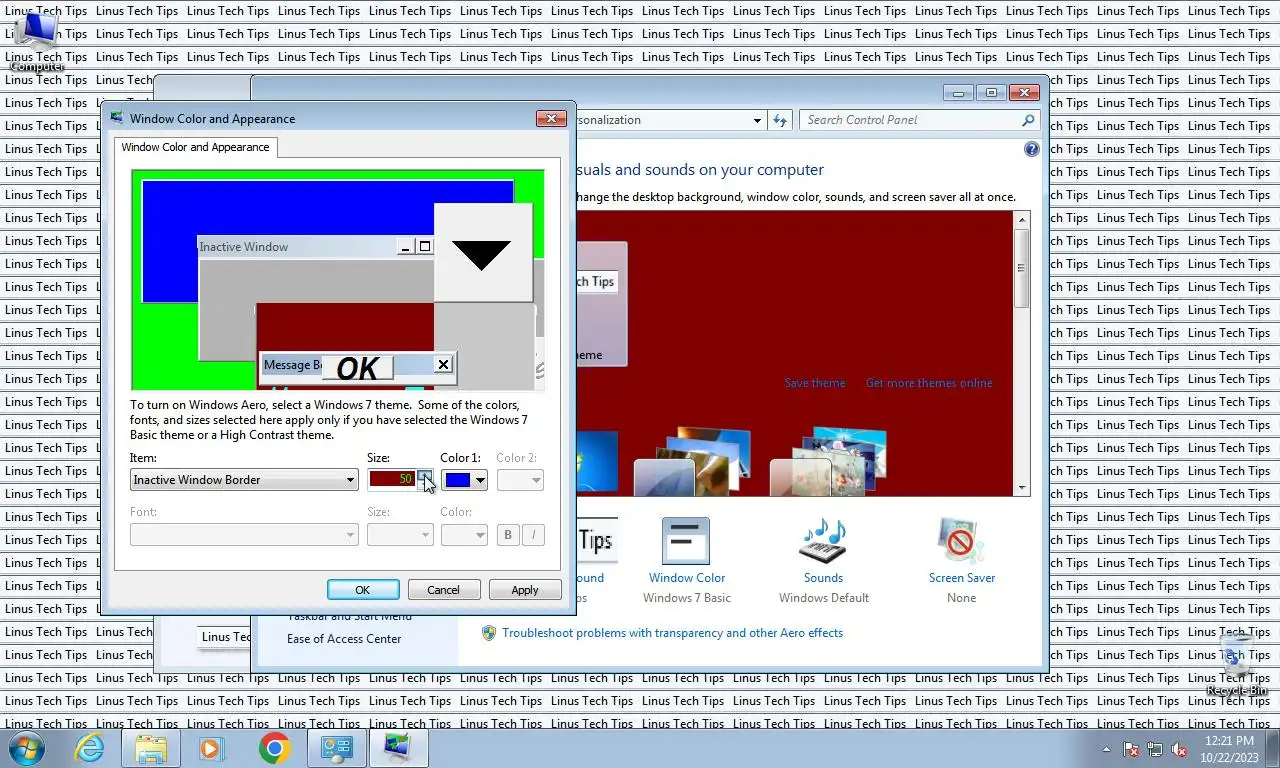Click search magnifier in Control Panel

1028,120
